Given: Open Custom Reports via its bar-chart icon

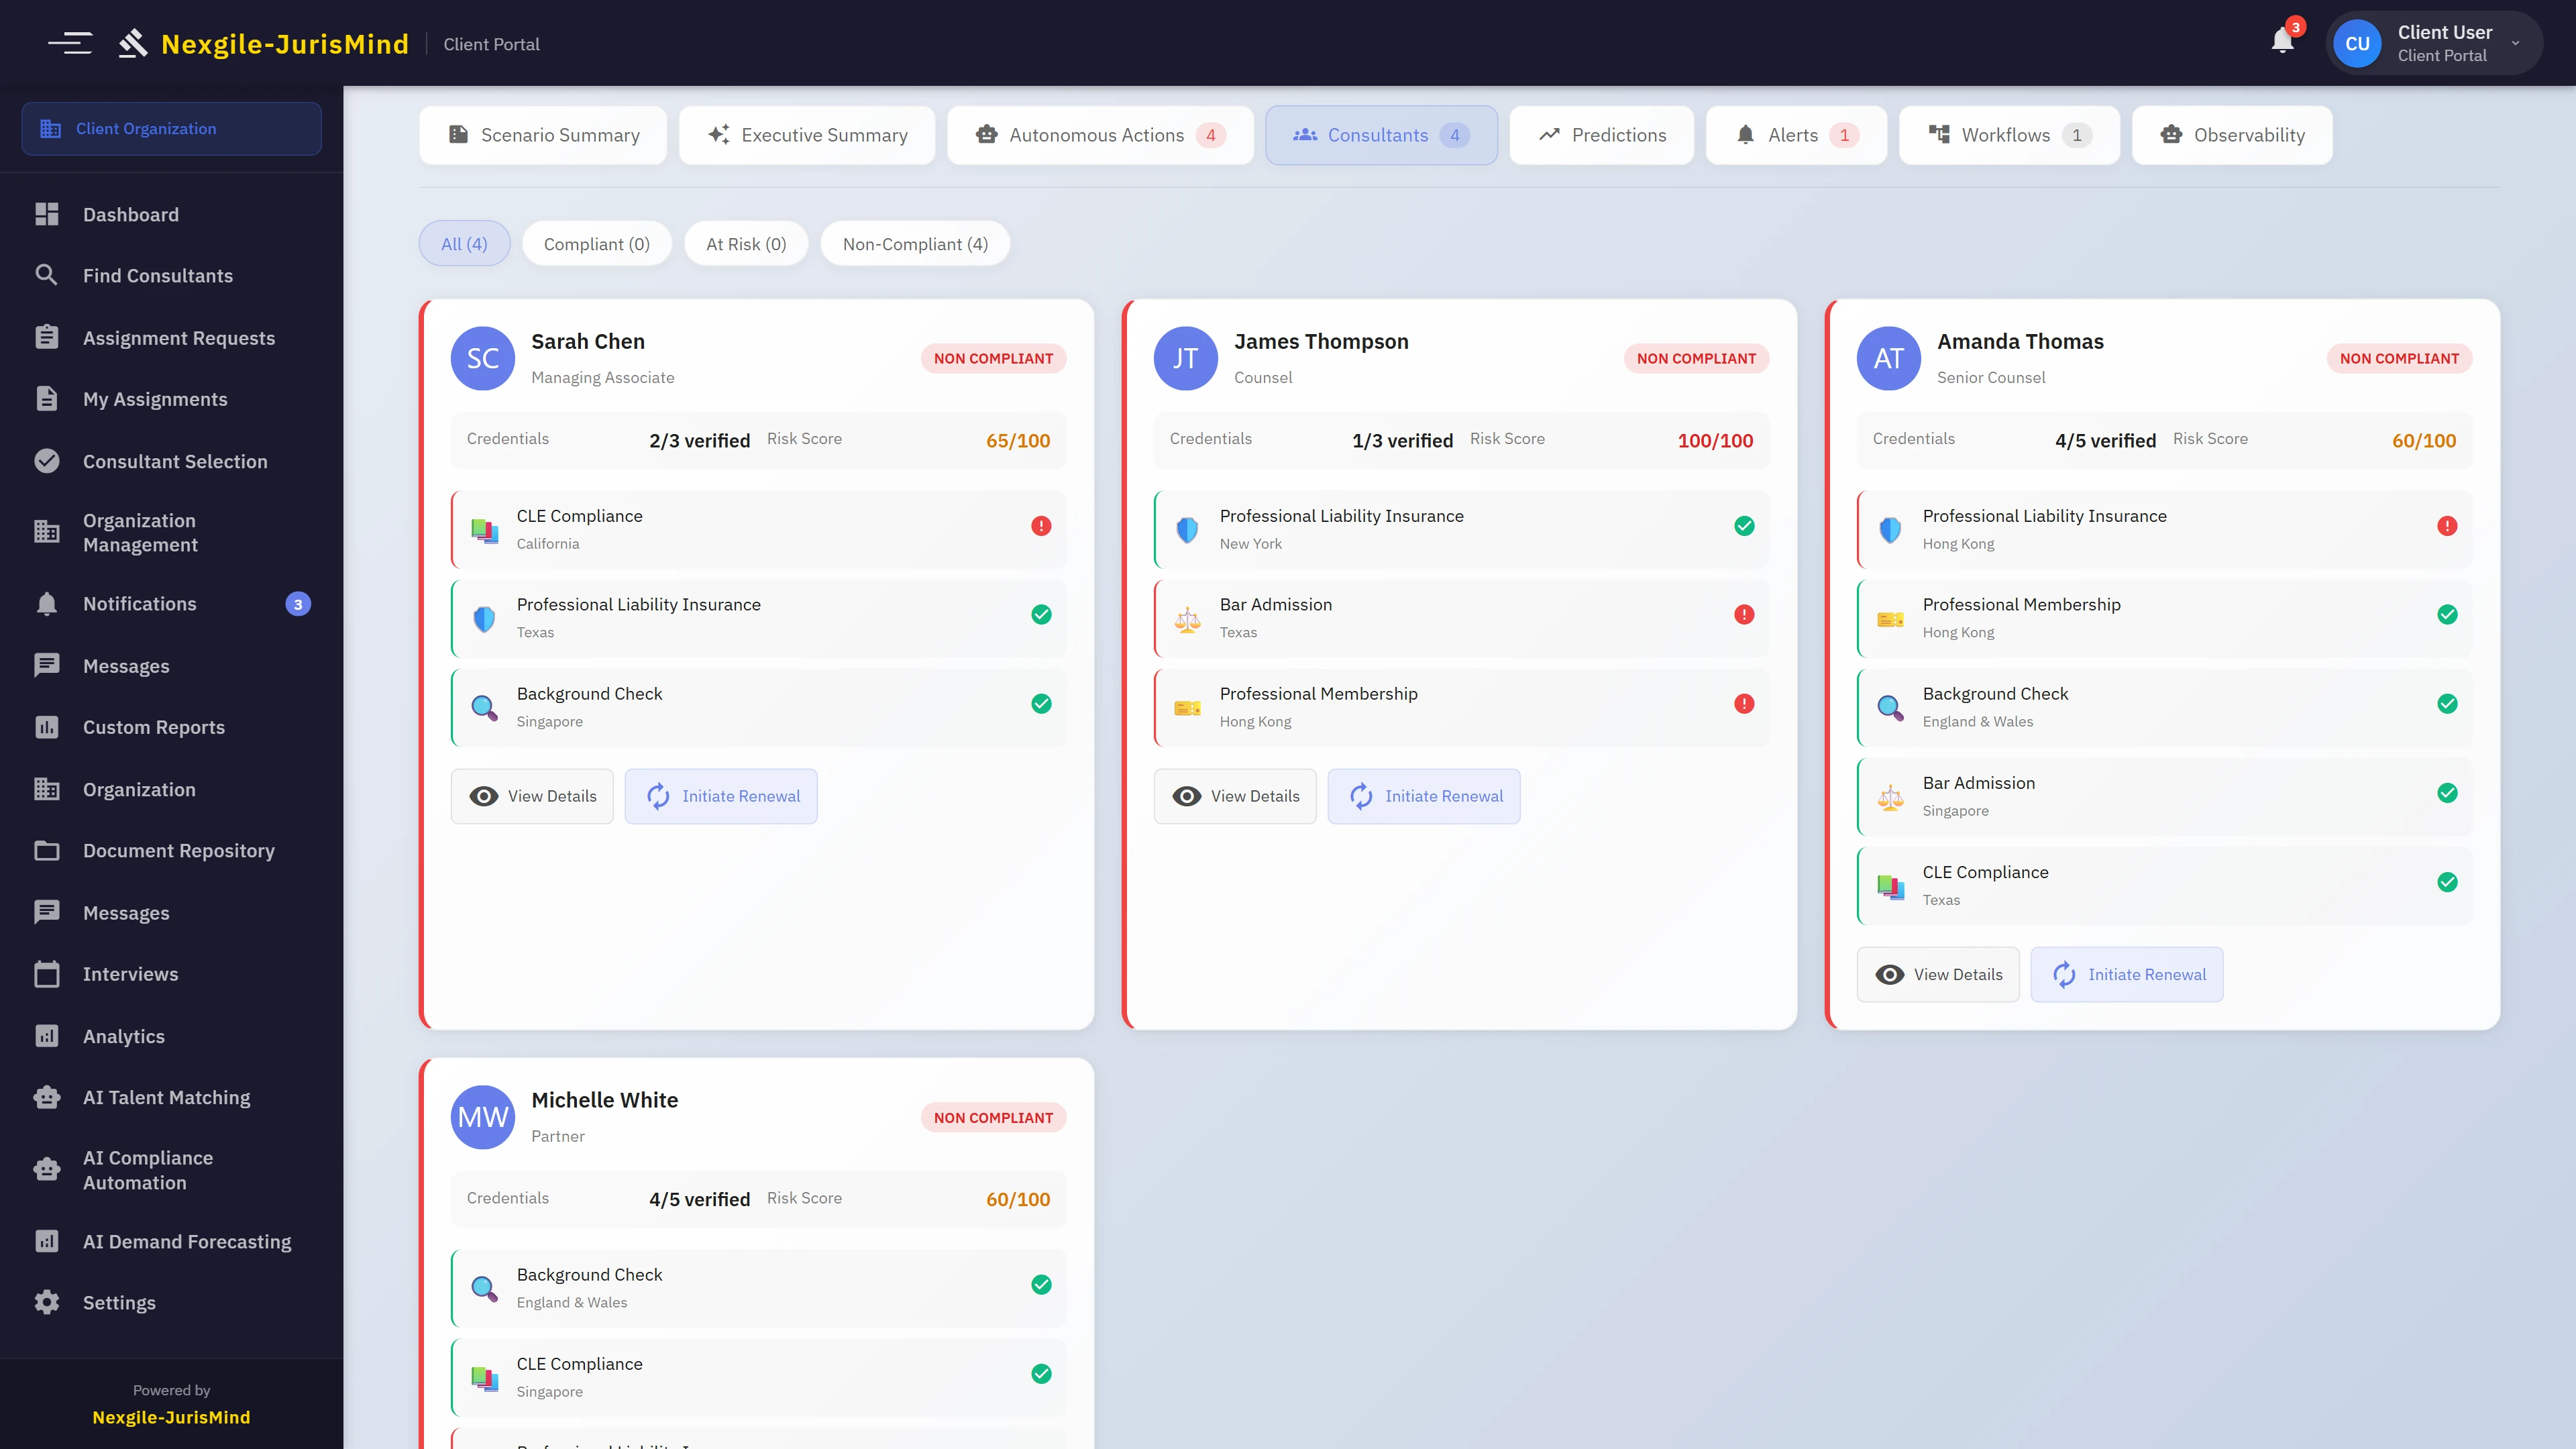Looking at the screenshot, I should 47,727.
